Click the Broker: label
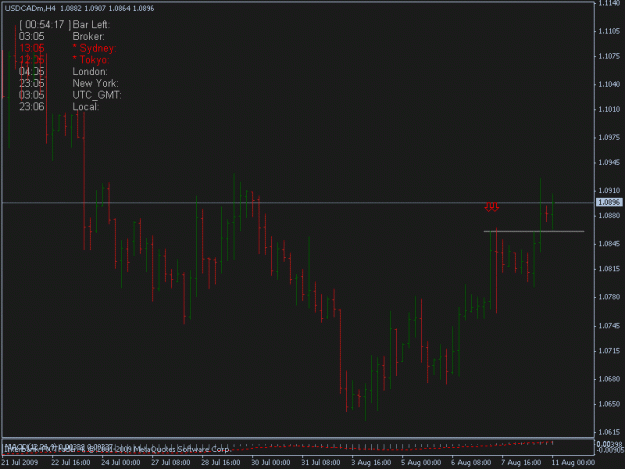The width and height of the screenshot is (625, 469). (88, 37)
